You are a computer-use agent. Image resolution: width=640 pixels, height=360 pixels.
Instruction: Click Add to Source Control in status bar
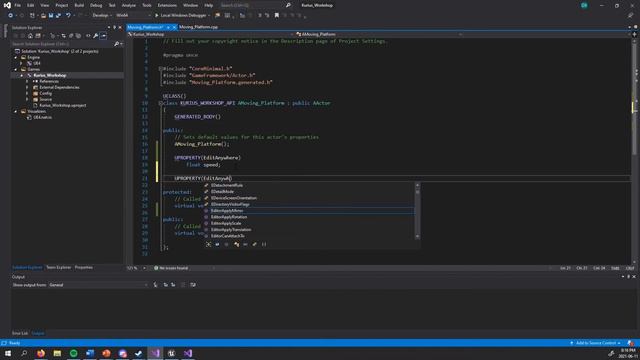pos(596,343)
